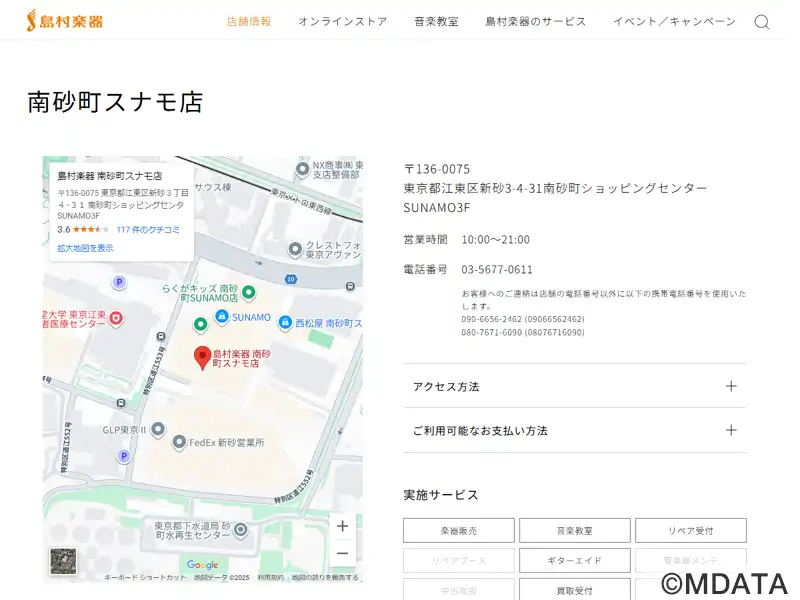Open 117 件のクチコミ reviews link
Image resolution: width=800 pixels, height=600 pixels.
(x=148, y=230)
